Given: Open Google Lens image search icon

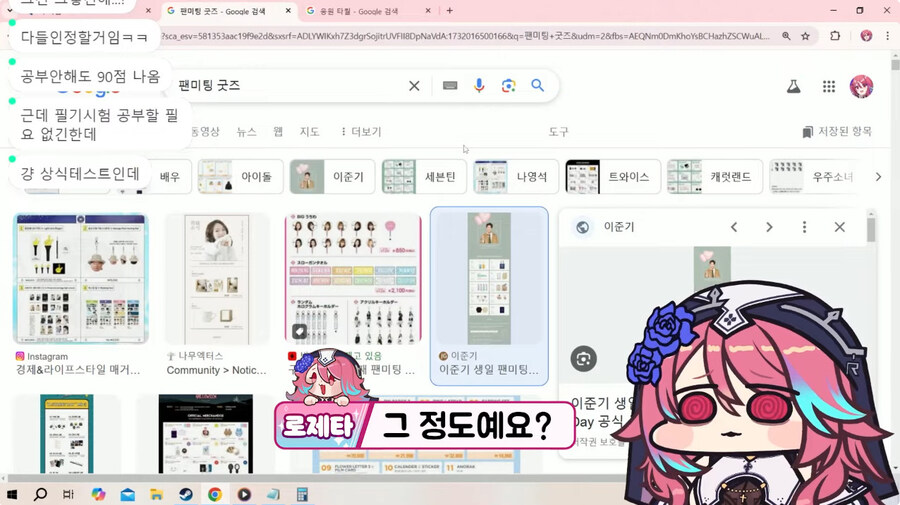Looking at the screenshot, I should click(x=508, y=86).
